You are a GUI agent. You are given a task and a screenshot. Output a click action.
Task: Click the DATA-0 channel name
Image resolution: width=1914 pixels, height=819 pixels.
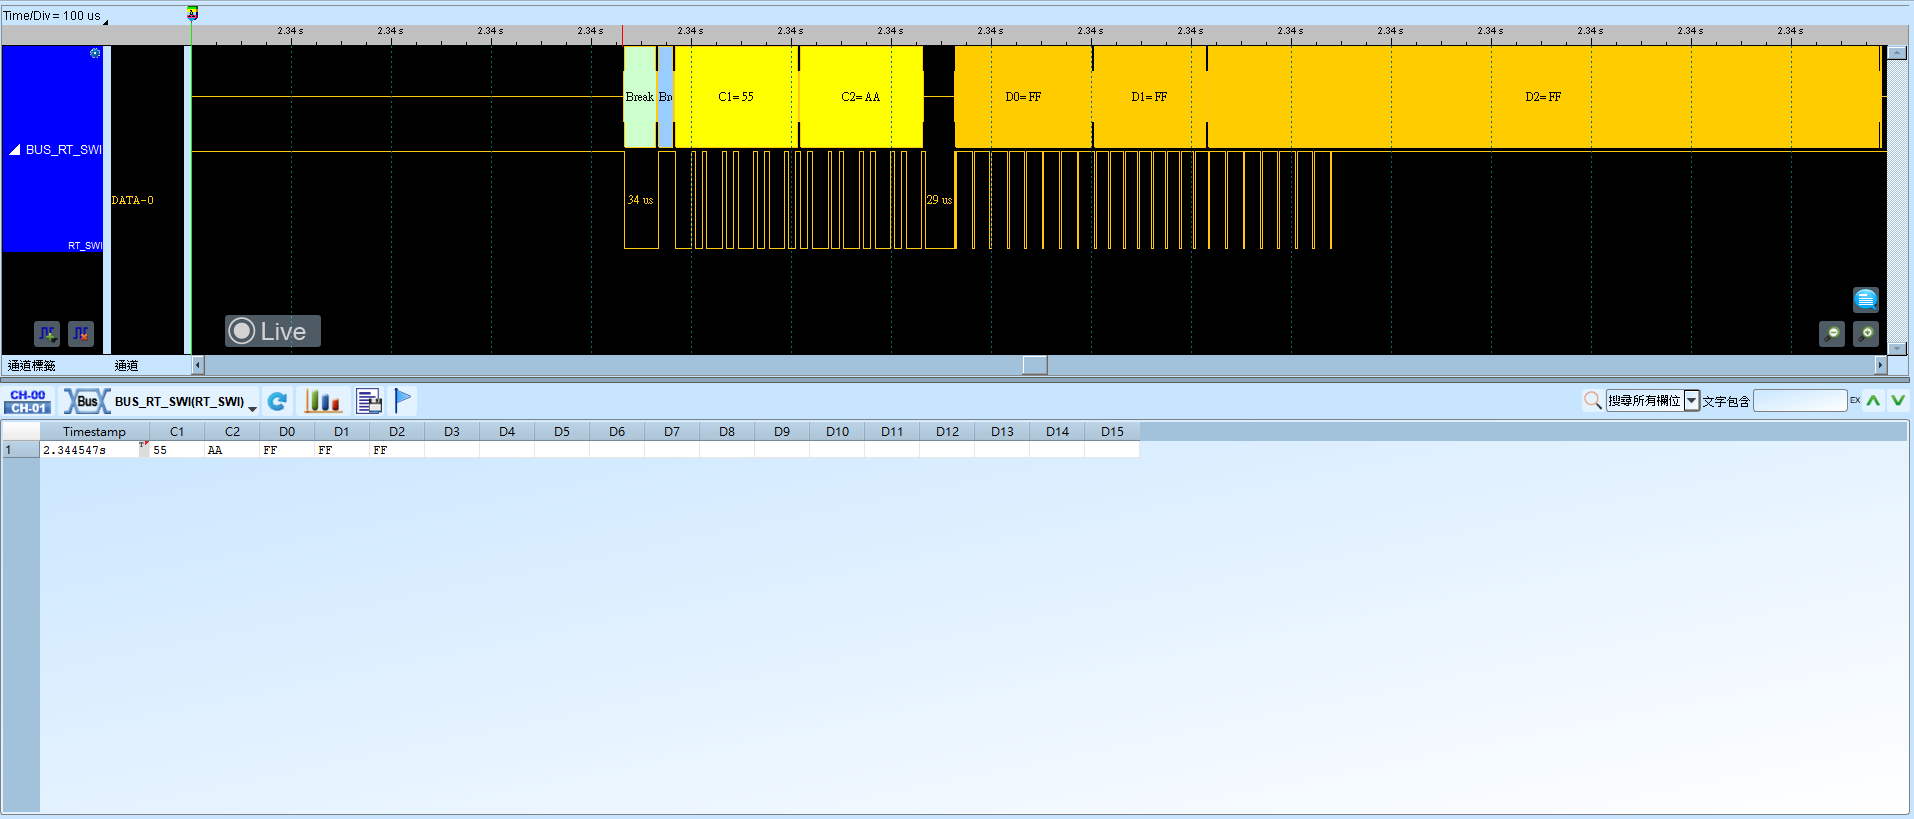coord(132,200)
